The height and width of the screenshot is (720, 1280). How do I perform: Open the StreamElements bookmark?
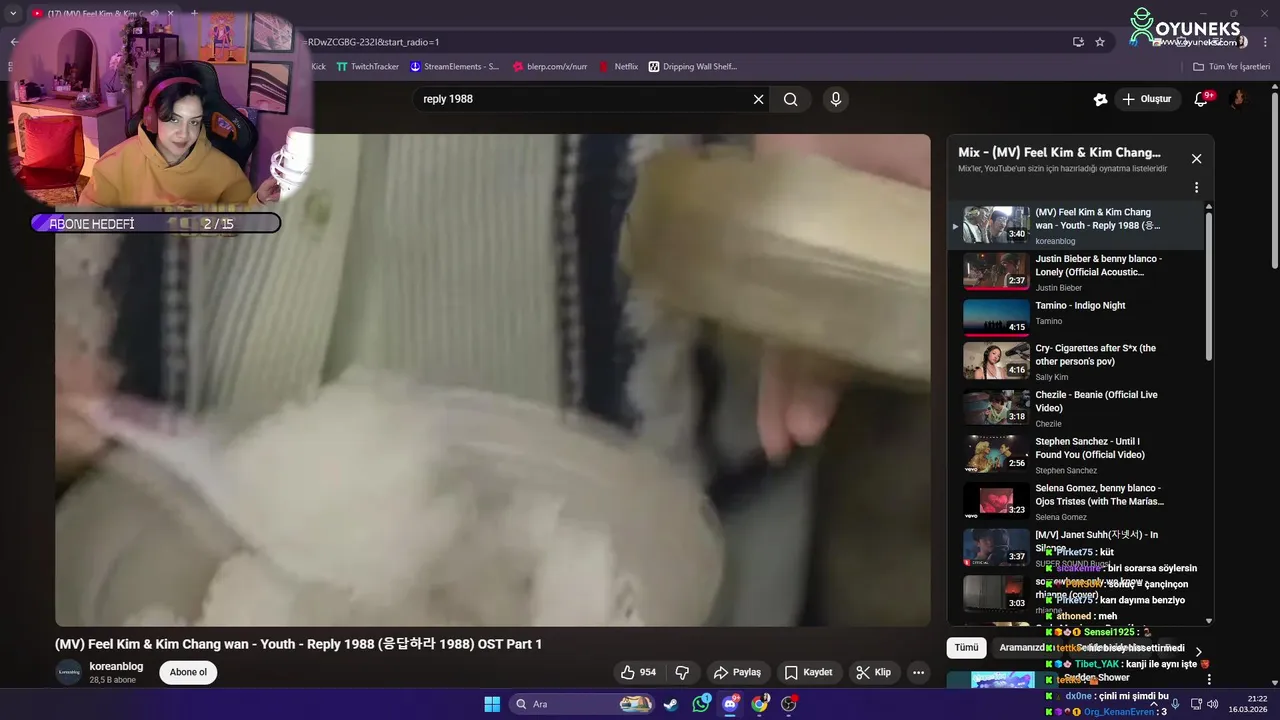pyautogui.click(x=454, y=67)
